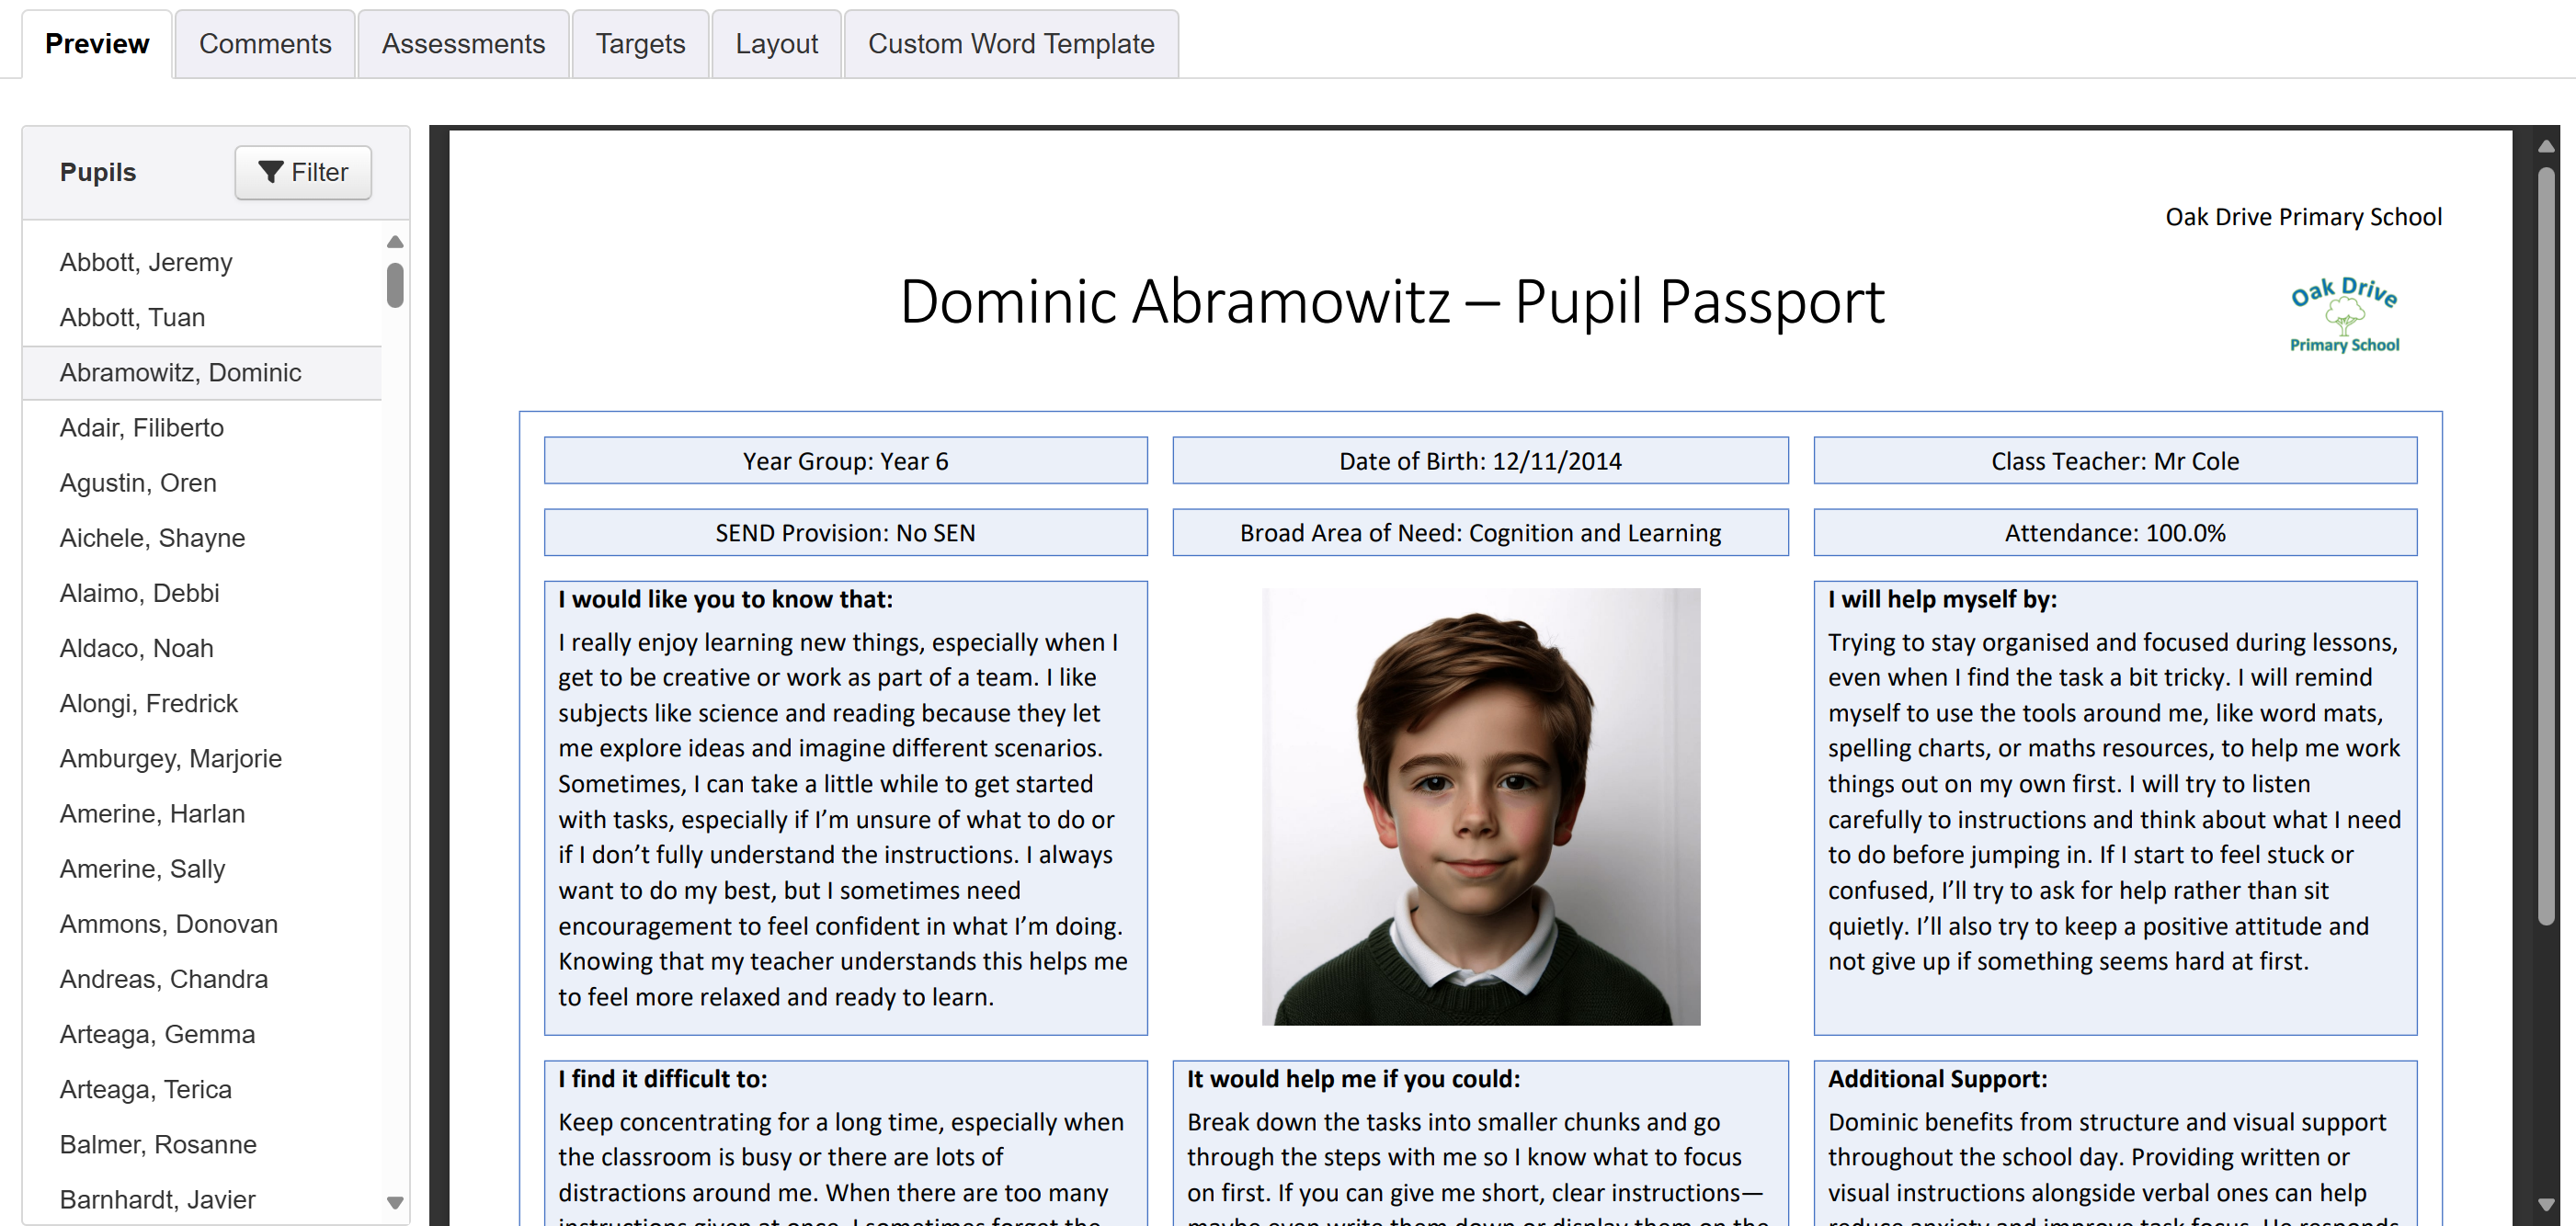The image size is (2576, 1226).
Task: Choose Amburgey, Marjorie from the pupil list
Action: click(x=171, y=759)
